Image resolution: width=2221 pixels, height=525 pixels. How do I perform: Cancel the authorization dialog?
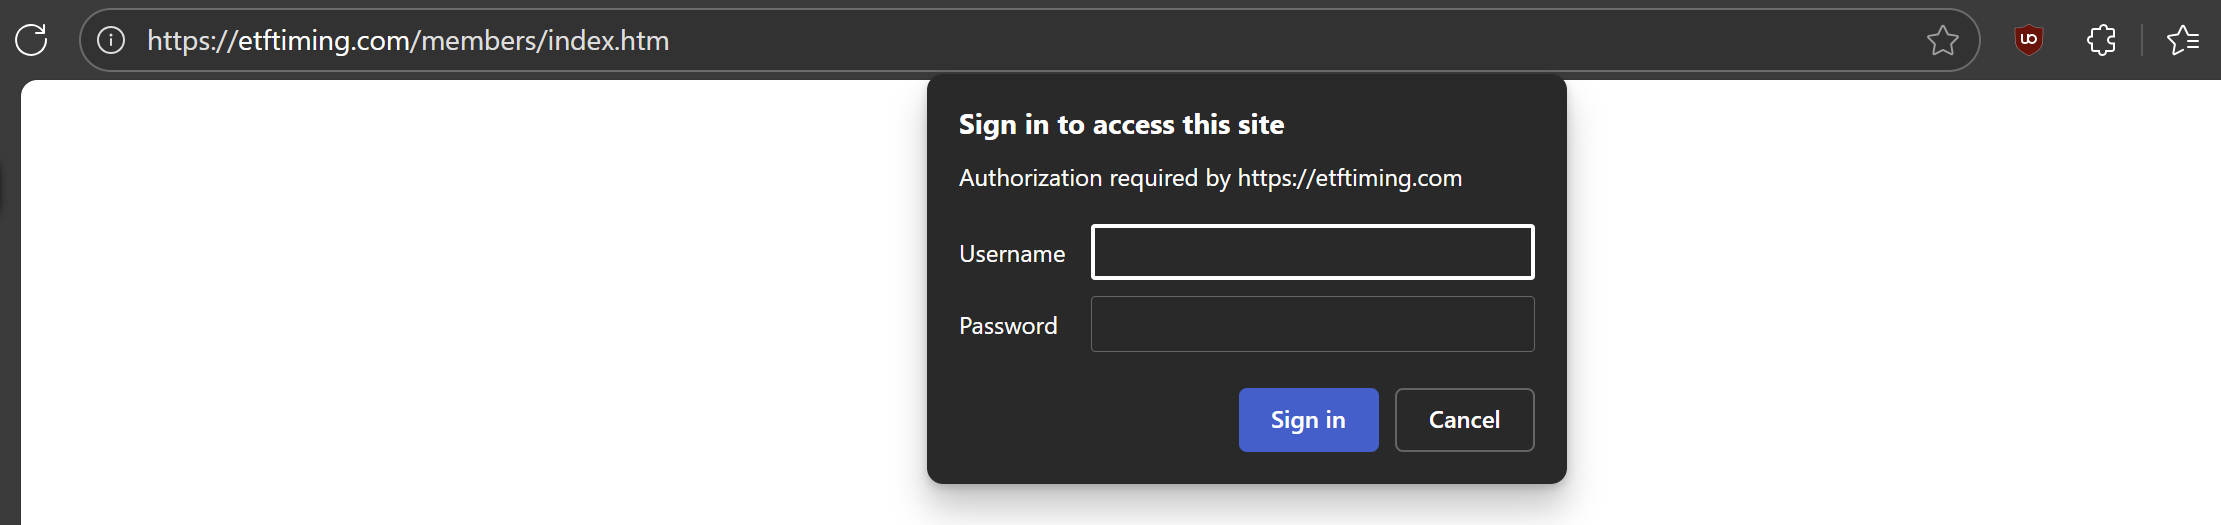(x=1464, y=420)
